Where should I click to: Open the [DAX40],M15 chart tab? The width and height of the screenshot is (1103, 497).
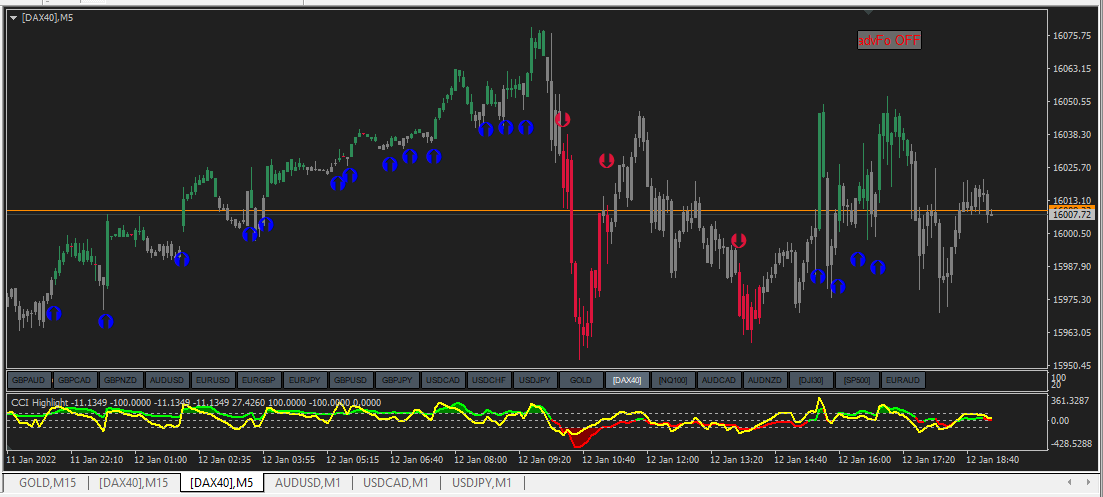click(x=134, y=483)
